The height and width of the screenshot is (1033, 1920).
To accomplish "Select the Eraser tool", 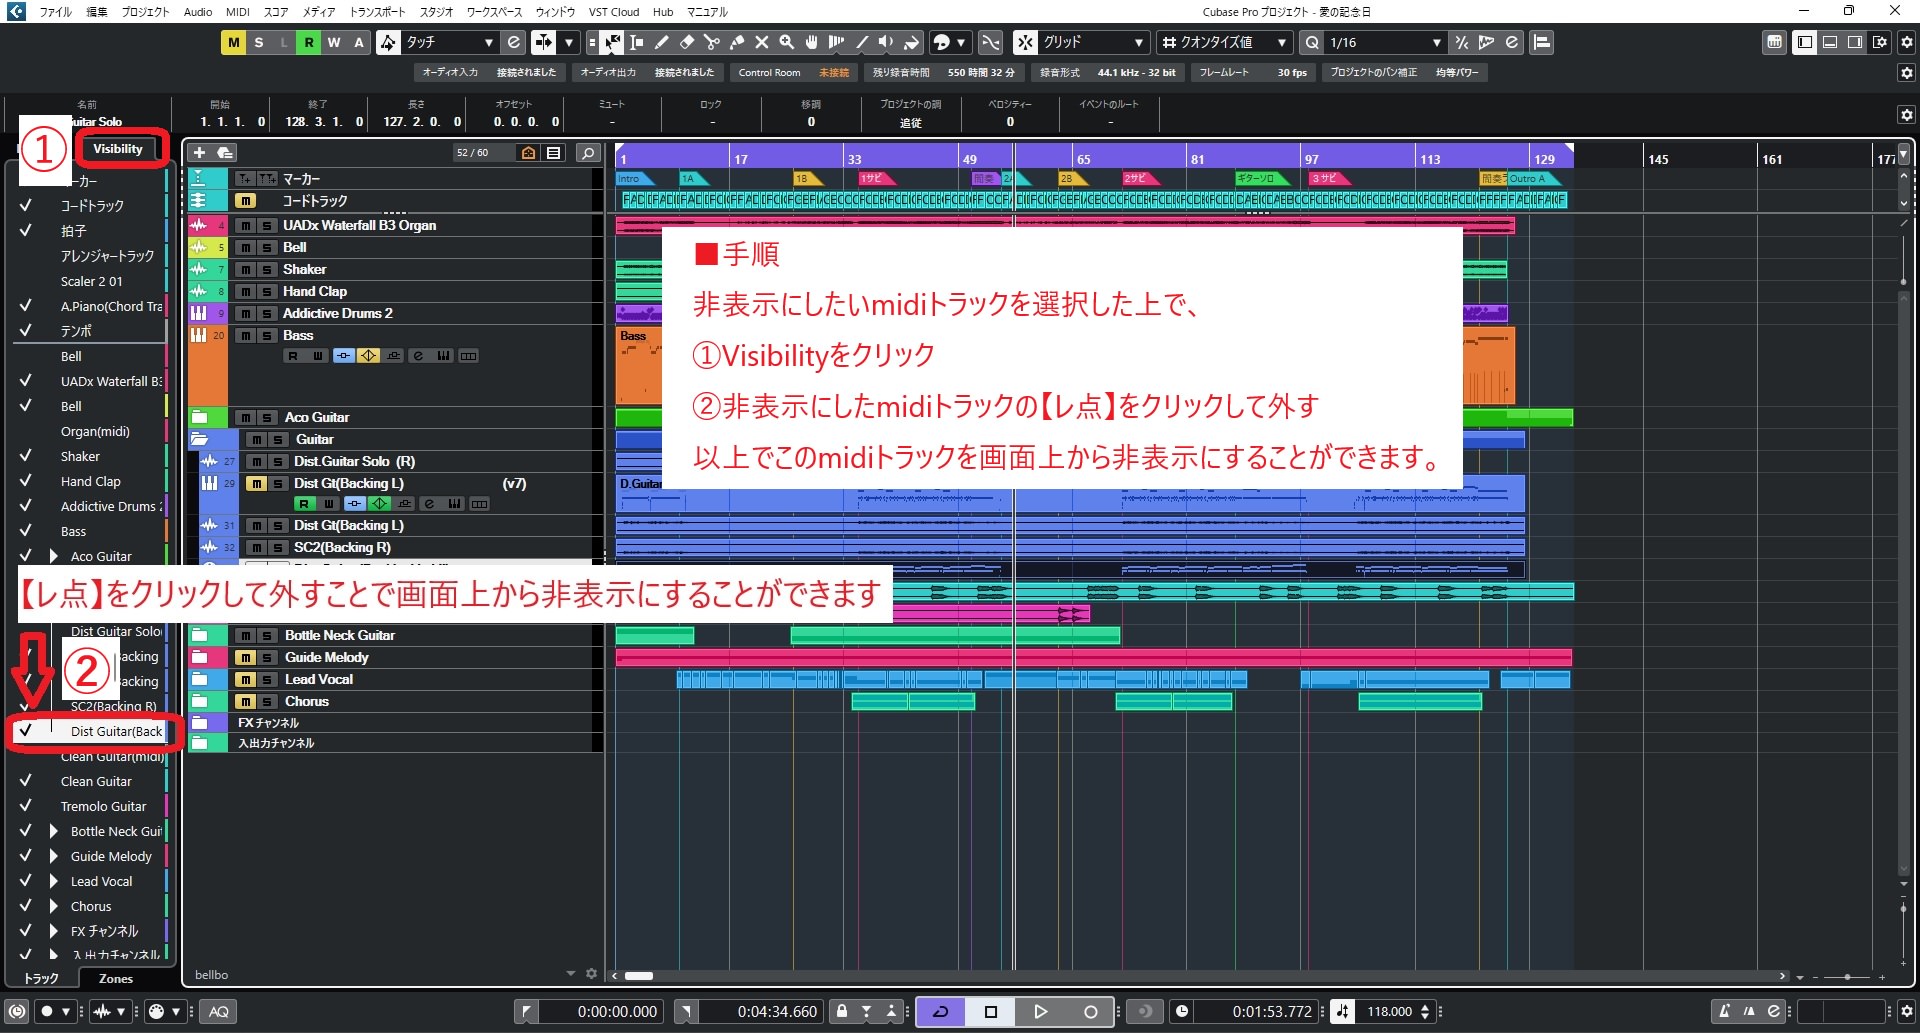I will (x=688, y=42).
